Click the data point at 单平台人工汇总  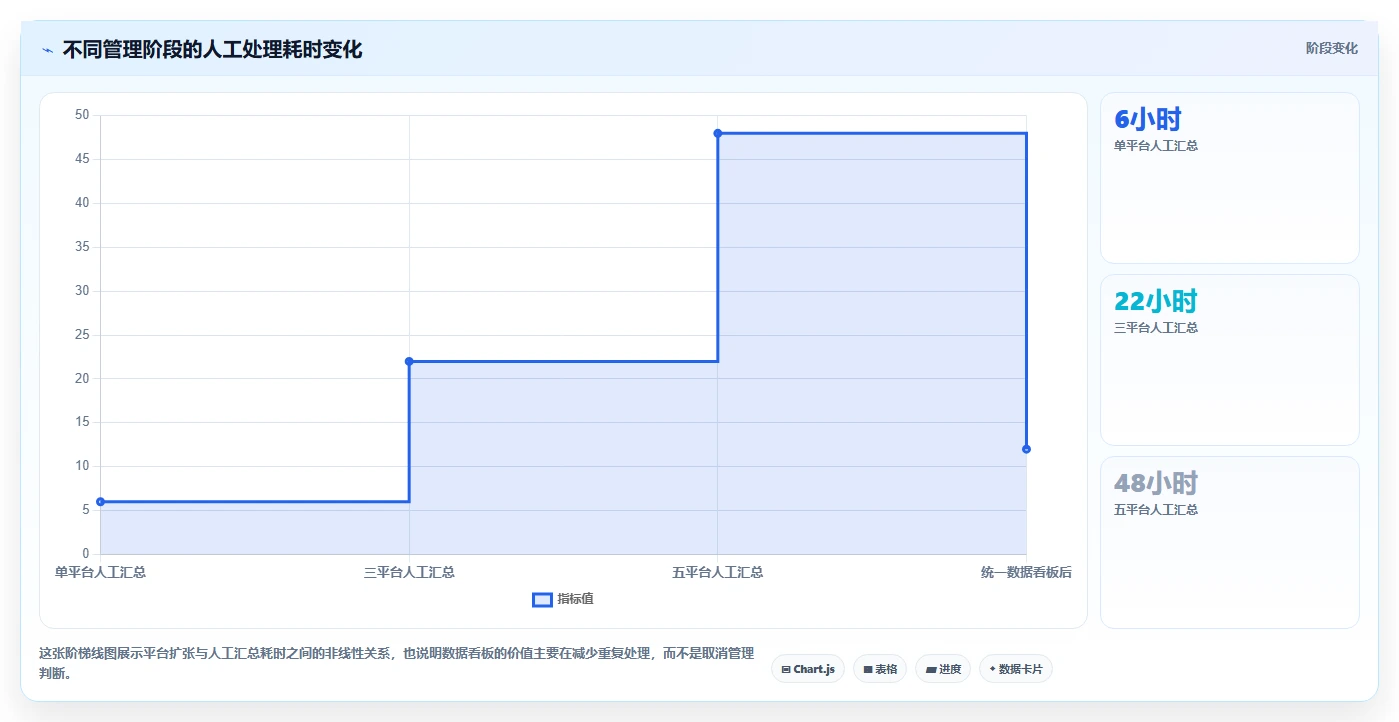[101, 502]
